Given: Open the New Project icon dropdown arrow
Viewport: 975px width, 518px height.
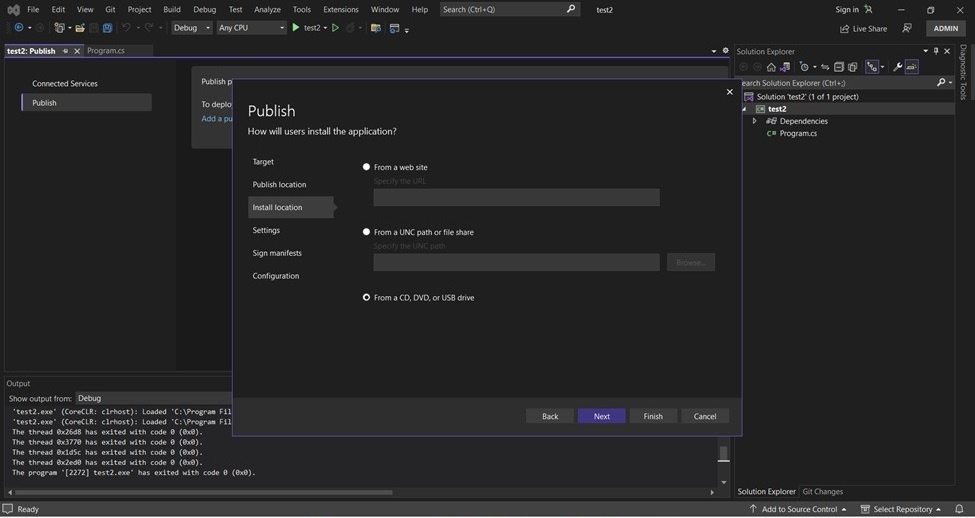Looking at the screenshot, I should pyautogui.click(x=69, y=28).
